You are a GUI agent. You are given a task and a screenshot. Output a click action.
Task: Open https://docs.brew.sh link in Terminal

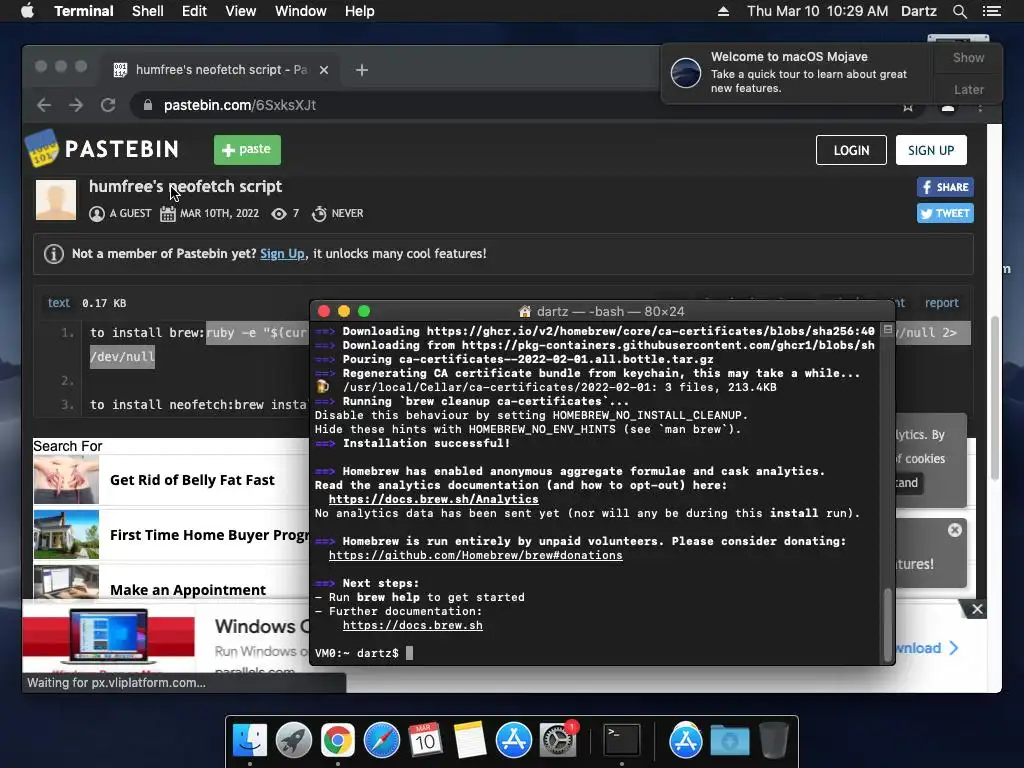pos(413,625)
